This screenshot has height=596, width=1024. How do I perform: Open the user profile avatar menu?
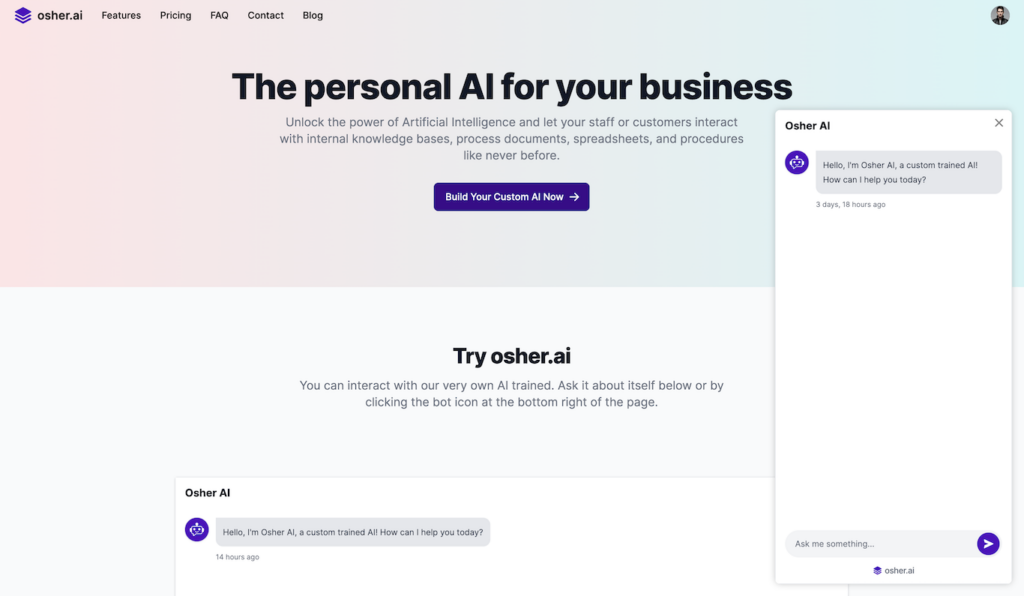[1000, 15]
